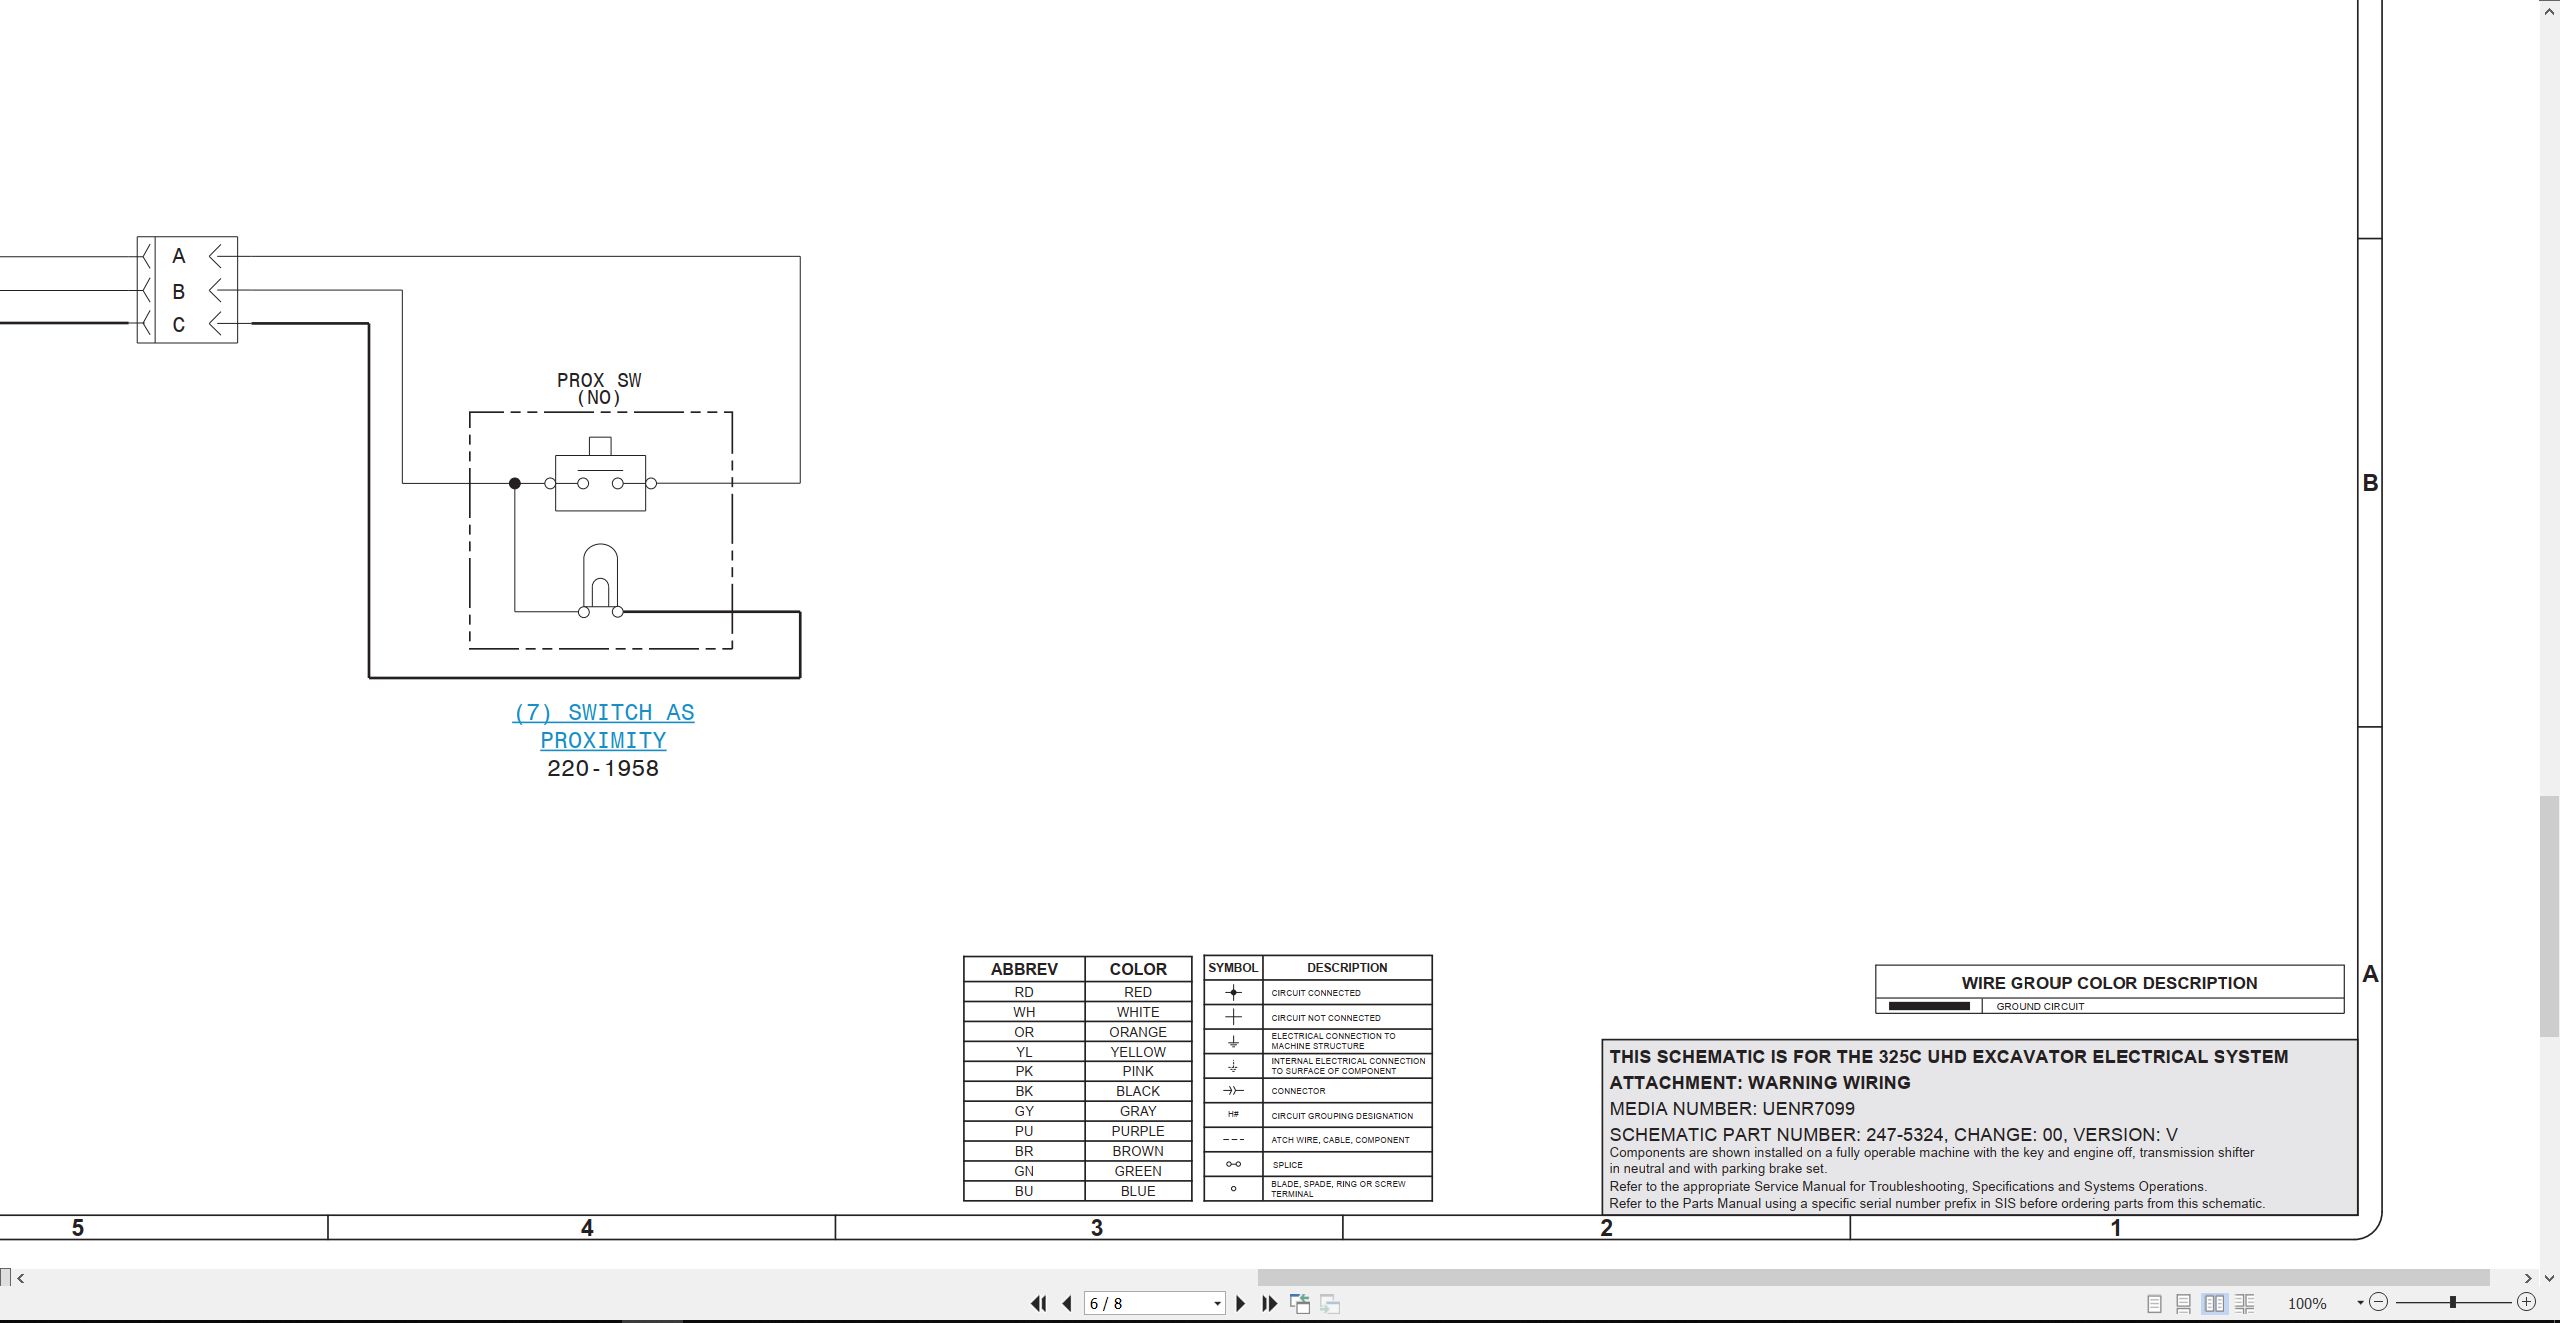Click the COLOR table header
The height and width of the screenshot is (1323, 2560).
(1138, 969)
